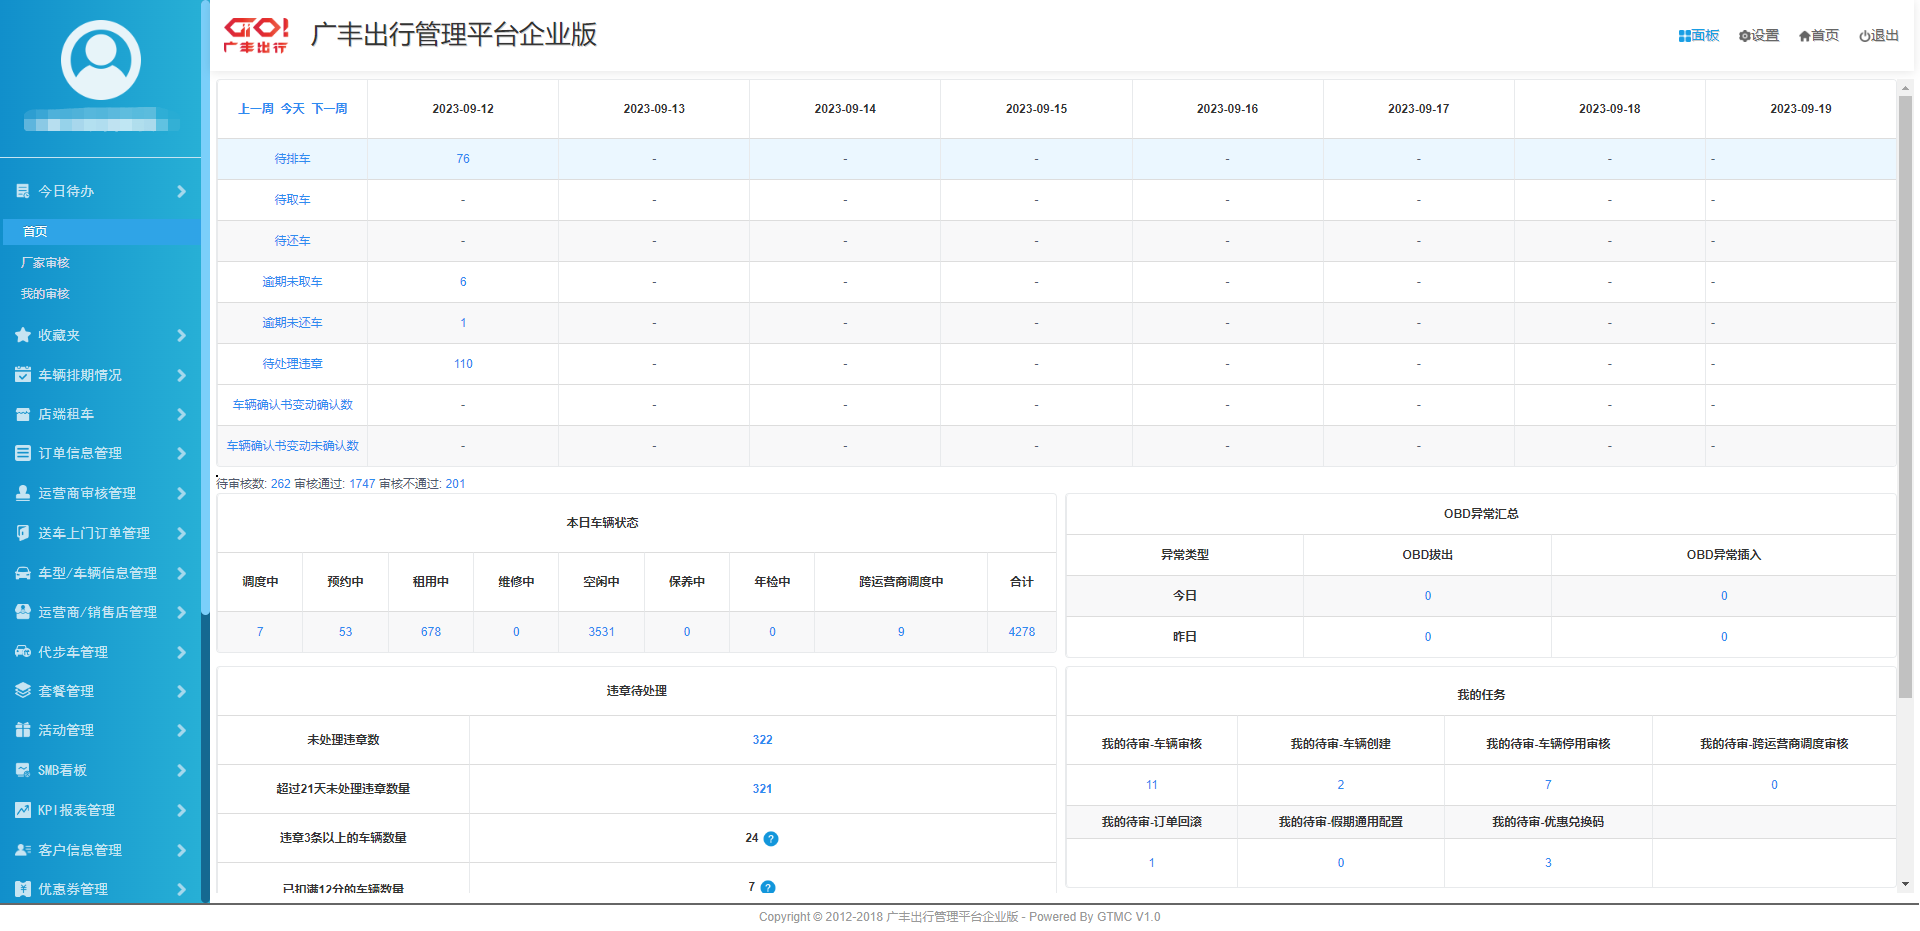
Task: Click the 上一周 link
Action: tap(255, 109)
